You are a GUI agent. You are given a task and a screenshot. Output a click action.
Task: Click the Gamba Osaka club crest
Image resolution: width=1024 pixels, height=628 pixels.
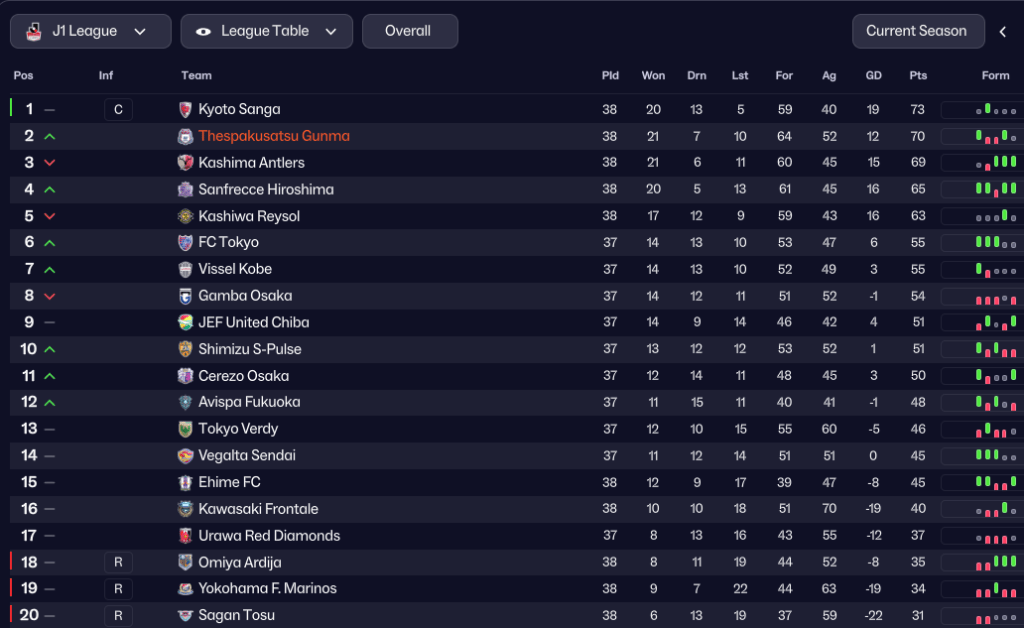point(185,296)
